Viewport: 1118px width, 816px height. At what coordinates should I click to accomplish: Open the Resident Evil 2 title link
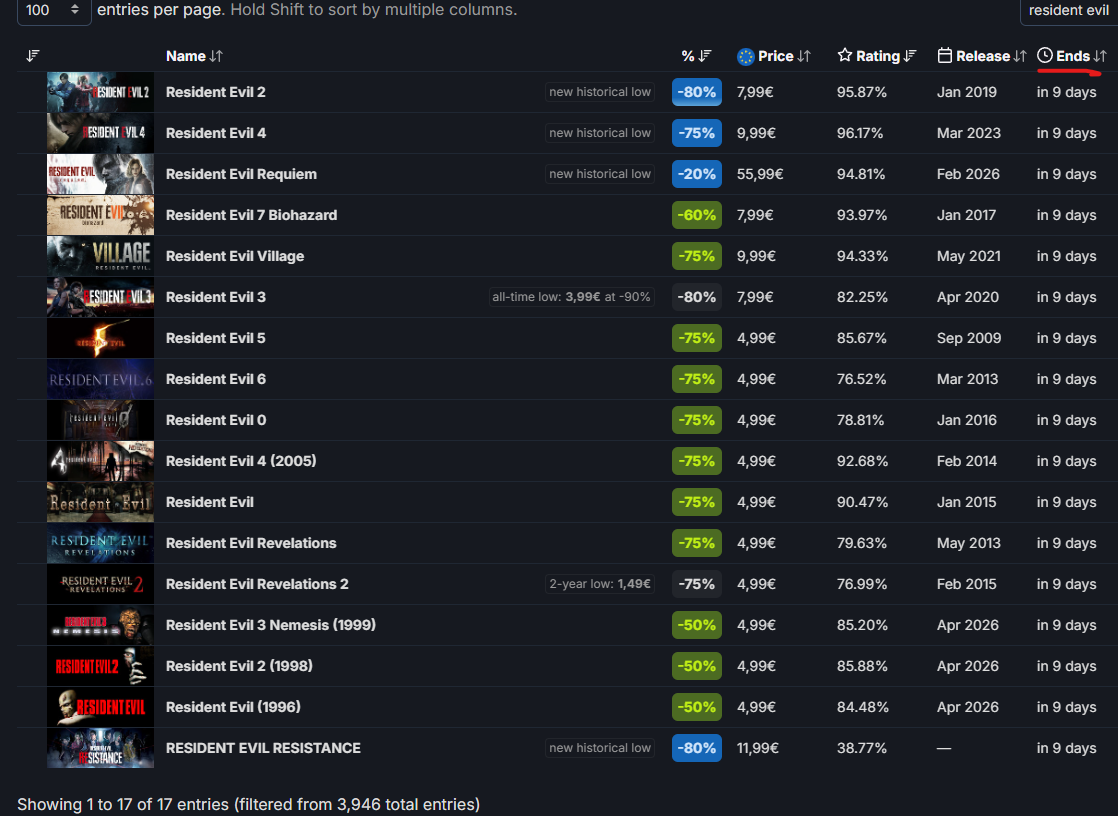(215, 92)
